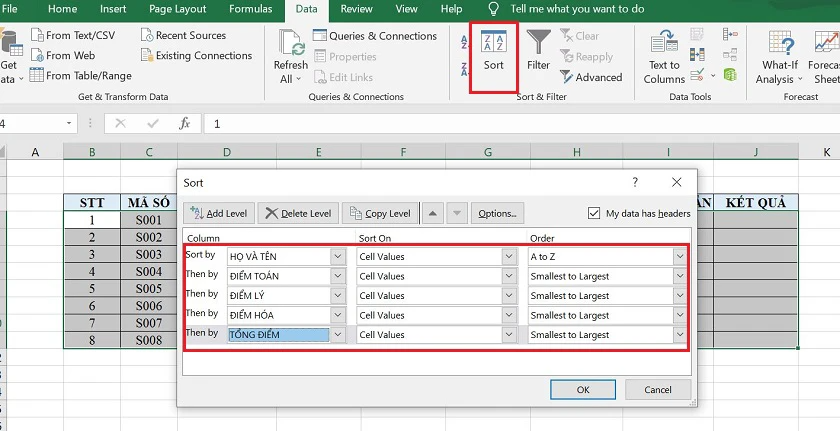The image size is (840, 431).
Task: Click the Forecast Sheet button
Action: (x=825, y=56)
